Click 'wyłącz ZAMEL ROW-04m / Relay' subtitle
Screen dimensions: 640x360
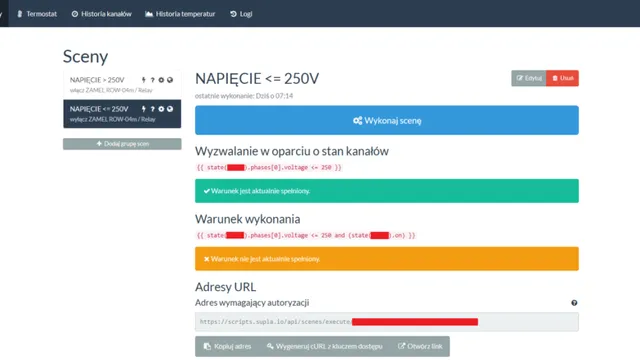113,120
